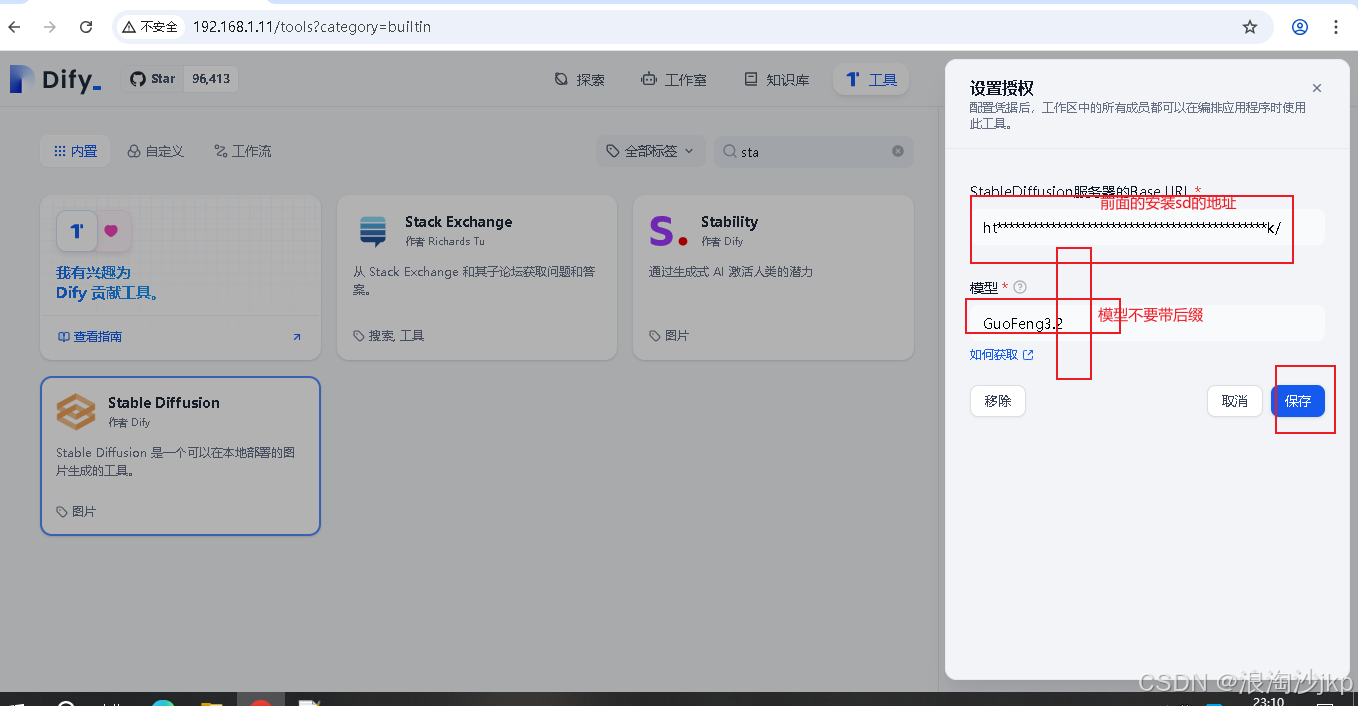
Task: Click the address bar URL text
Action: (311, 27)
